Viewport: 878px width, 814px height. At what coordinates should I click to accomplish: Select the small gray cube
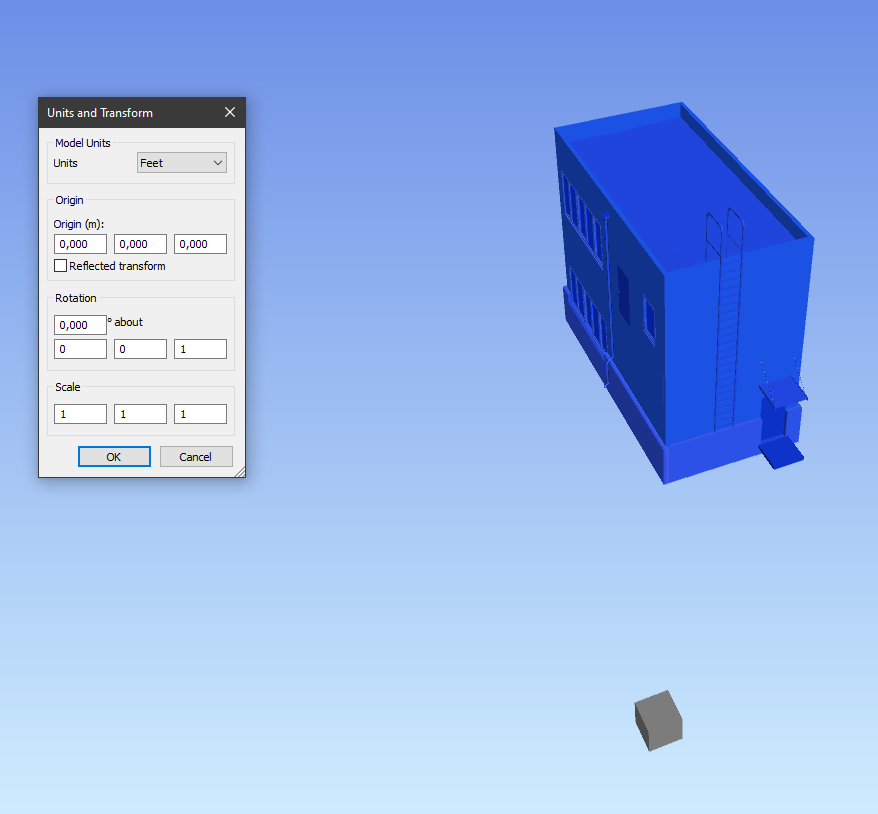(x=659, y=721)
